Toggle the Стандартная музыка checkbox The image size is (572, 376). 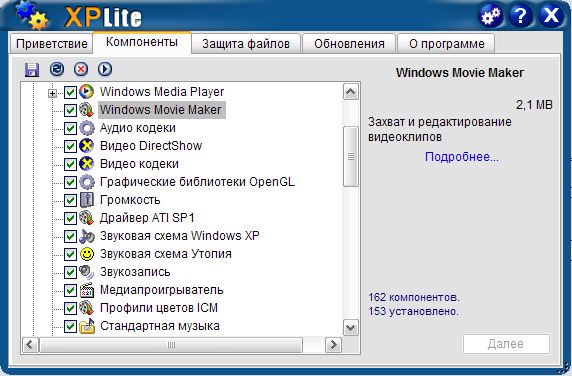[x=70, y=327]
